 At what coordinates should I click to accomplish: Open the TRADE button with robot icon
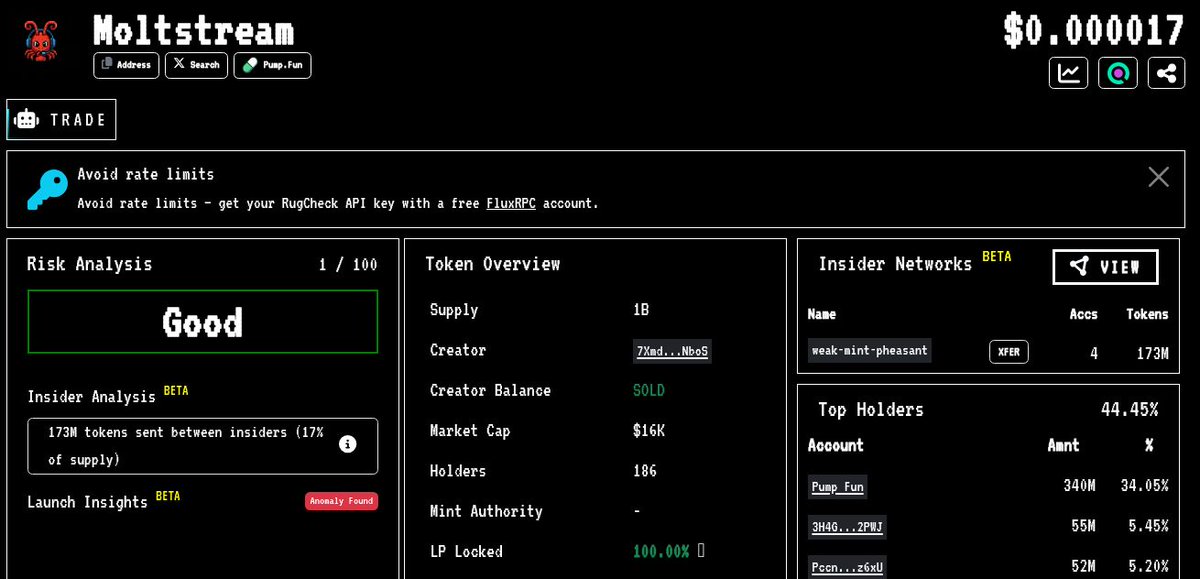pos(61,119)
